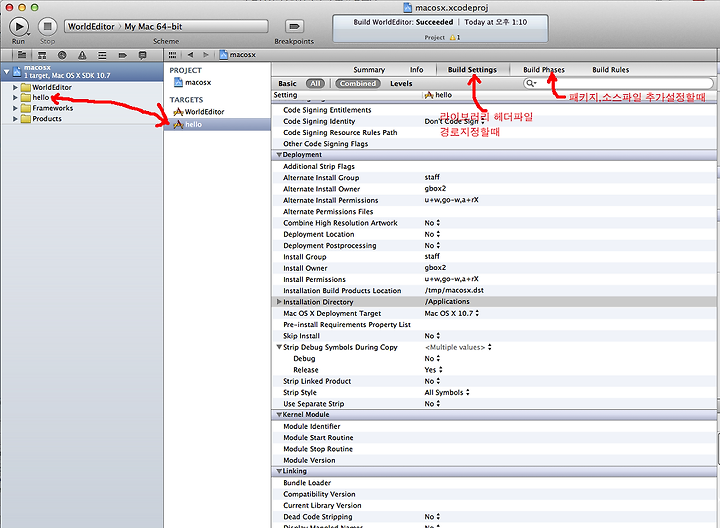Open the Use Separate Strip dropdown
Screen dimensions: 720x528
coord(432,404)
